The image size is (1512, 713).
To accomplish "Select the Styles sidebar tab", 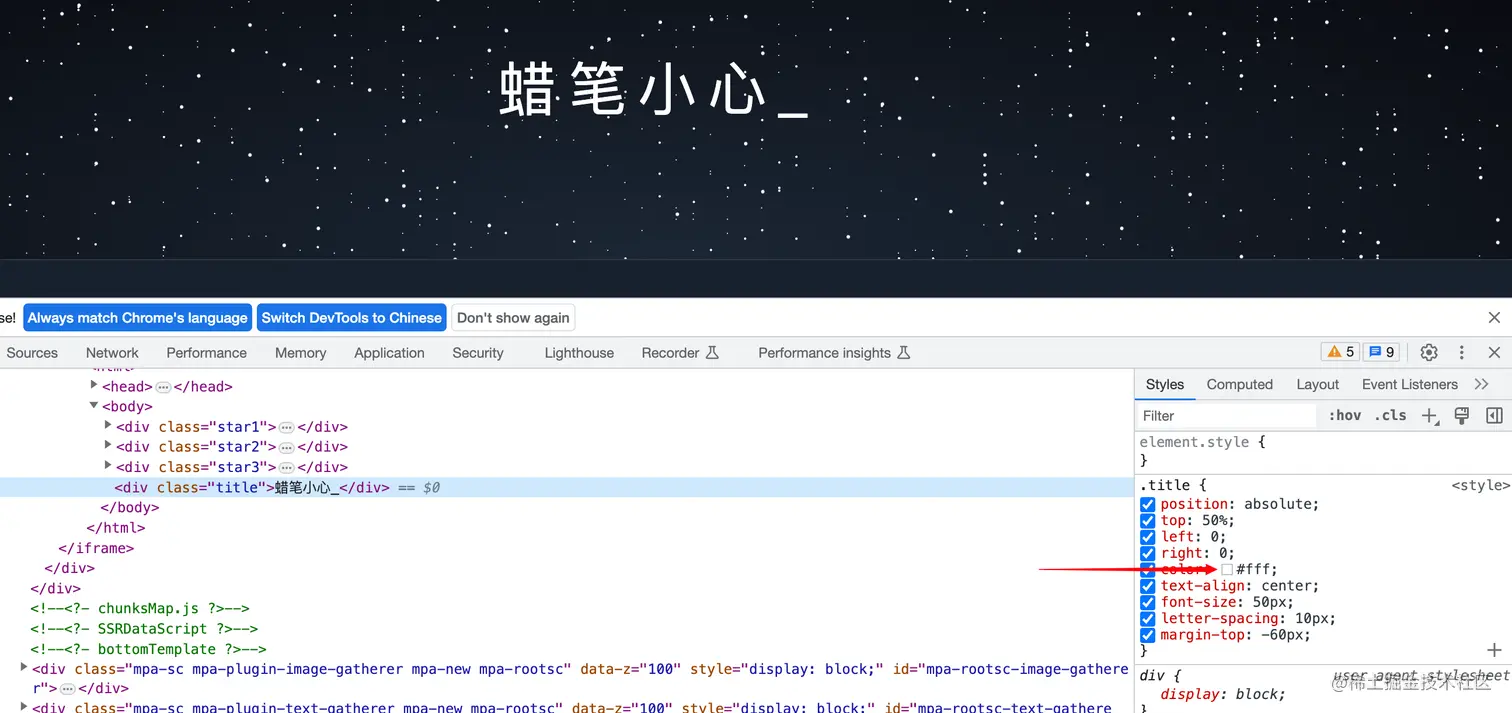I will coord(1165,384).
